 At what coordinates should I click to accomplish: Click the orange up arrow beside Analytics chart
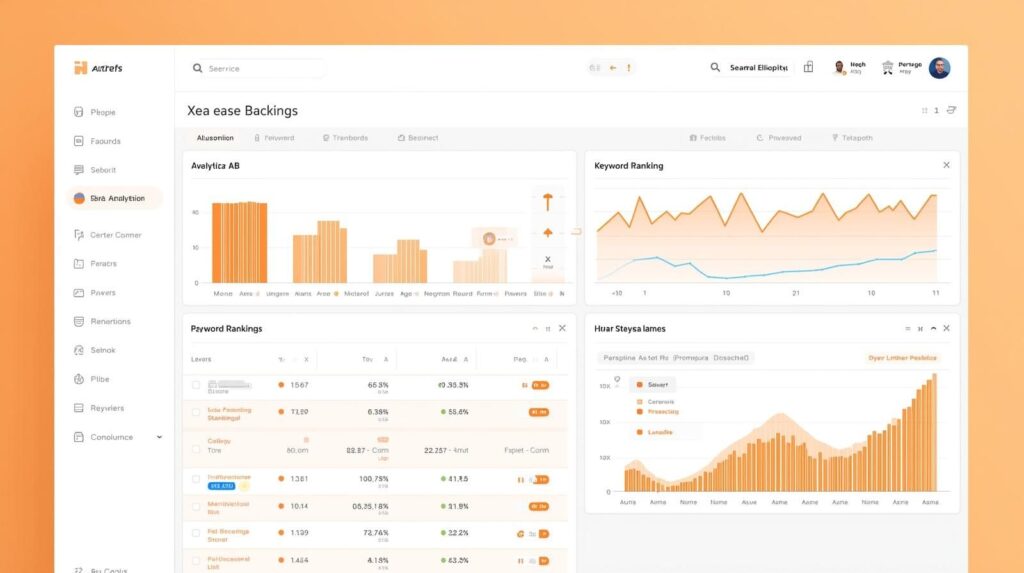click(x=547, y=201)
